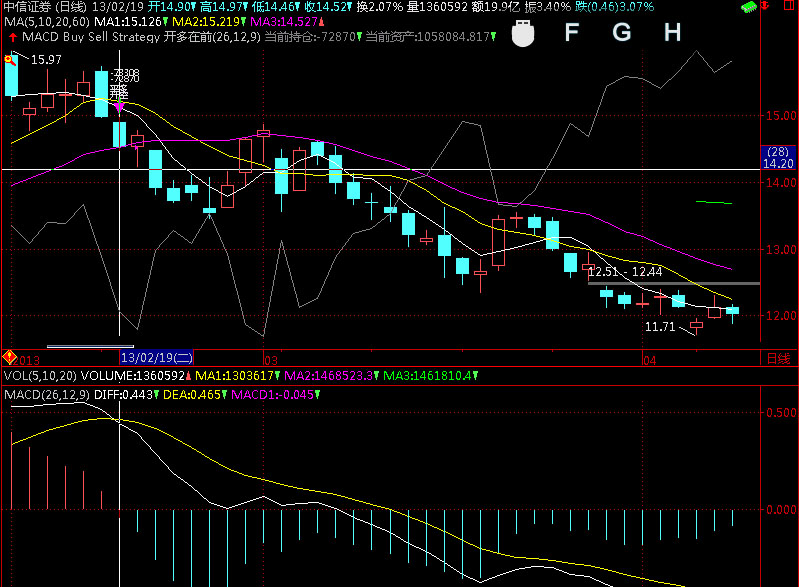The height and width of the screenshot is (587, 799).
Task: Click the yellow diamond alert icon next to 2013
Action: pos(9,357)
